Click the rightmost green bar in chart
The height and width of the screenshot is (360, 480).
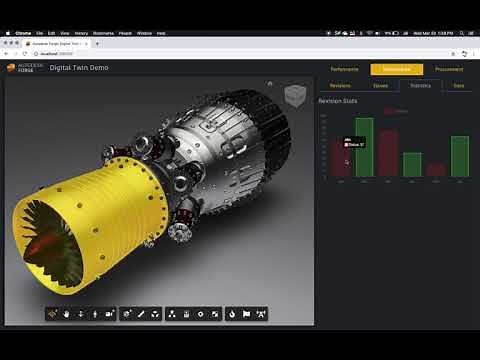click(460, 156)
